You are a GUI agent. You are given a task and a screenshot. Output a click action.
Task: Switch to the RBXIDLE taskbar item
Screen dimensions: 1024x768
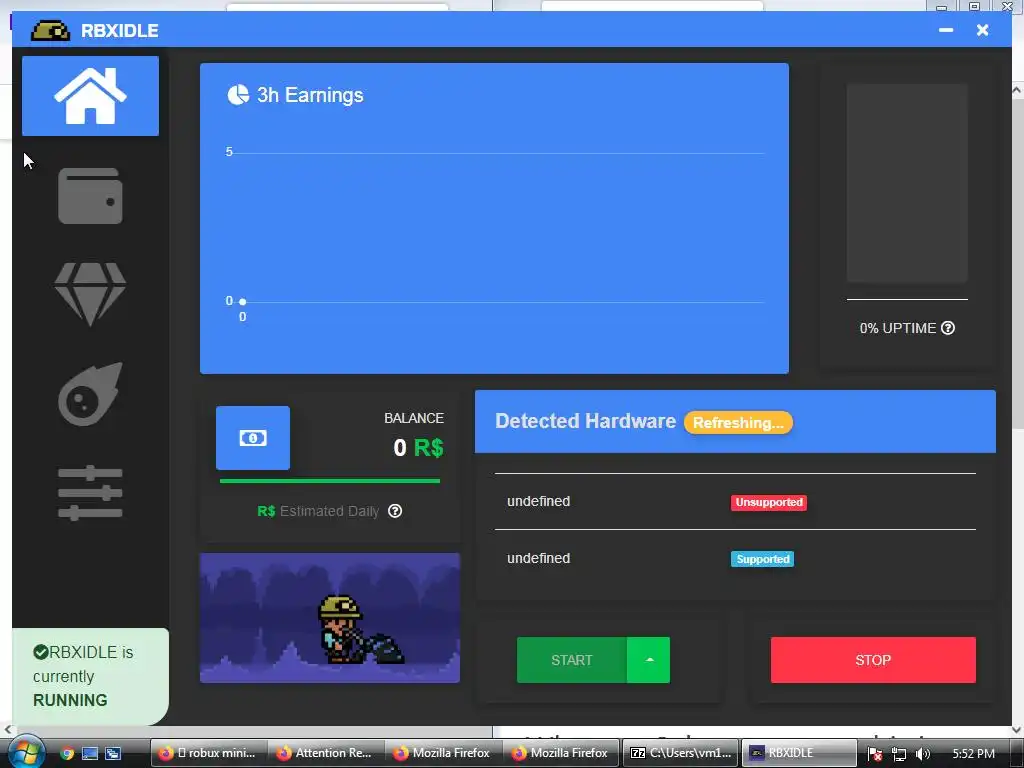coord(799,753)
